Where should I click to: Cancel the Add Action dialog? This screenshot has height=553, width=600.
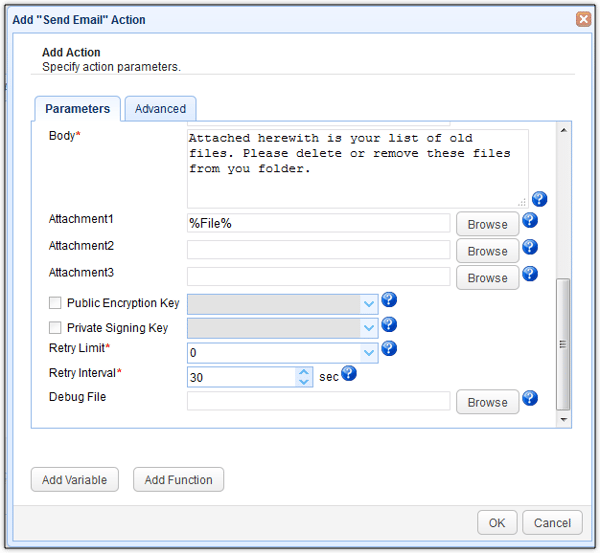(552, 523)
